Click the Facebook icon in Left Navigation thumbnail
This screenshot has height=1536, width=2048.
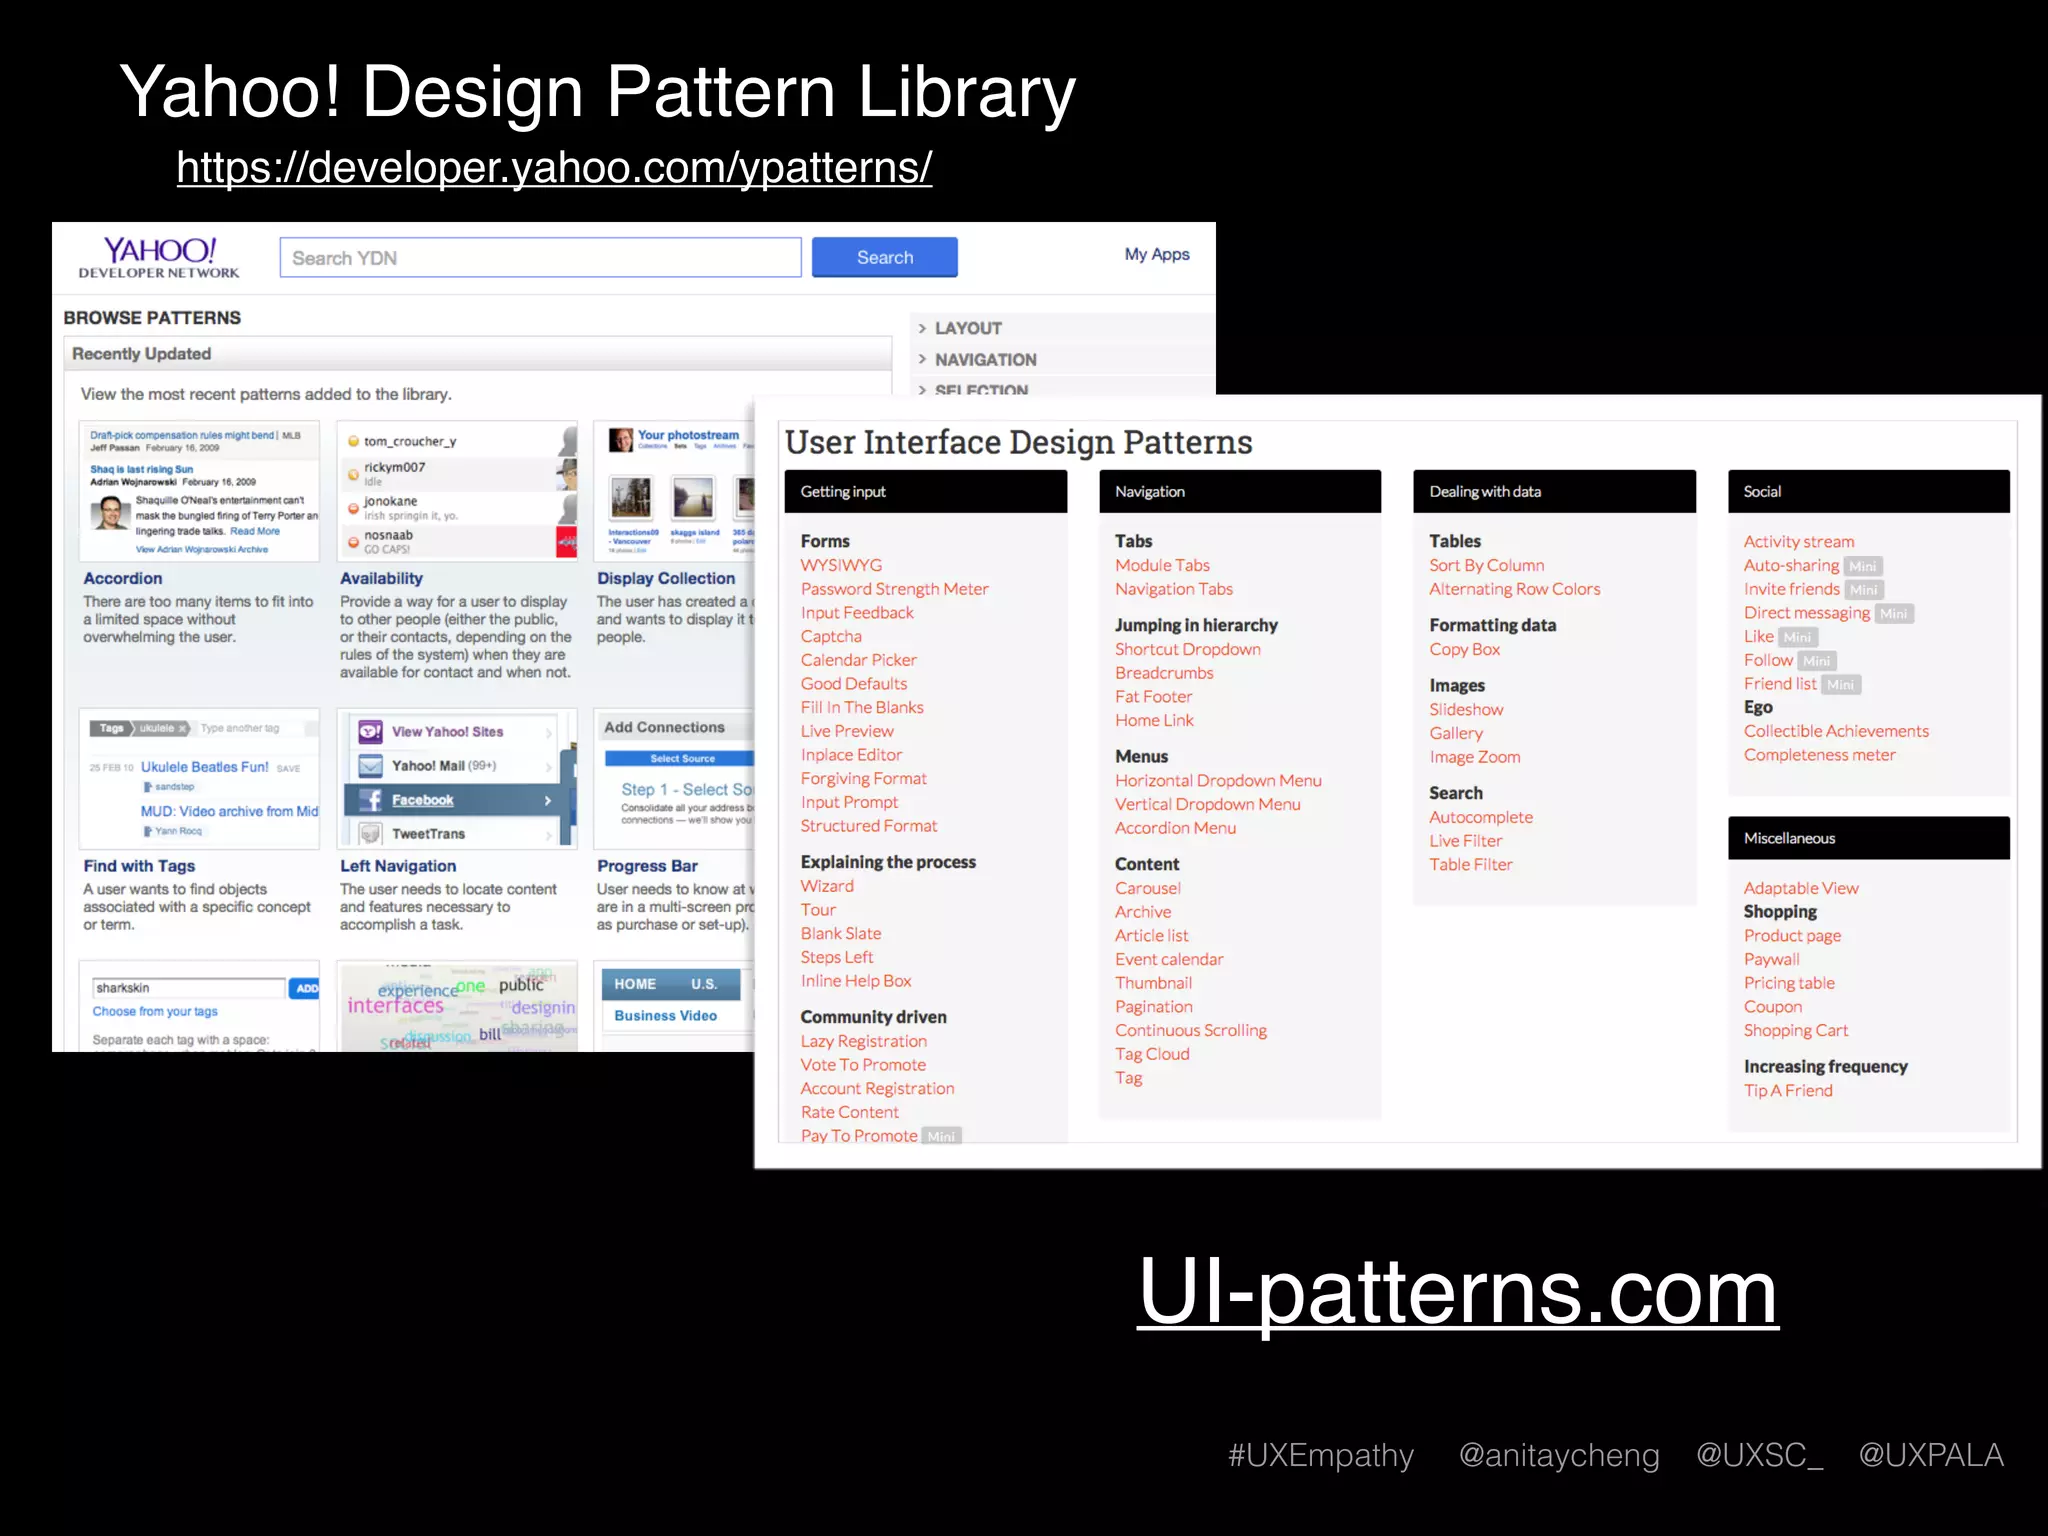point(371,800)
